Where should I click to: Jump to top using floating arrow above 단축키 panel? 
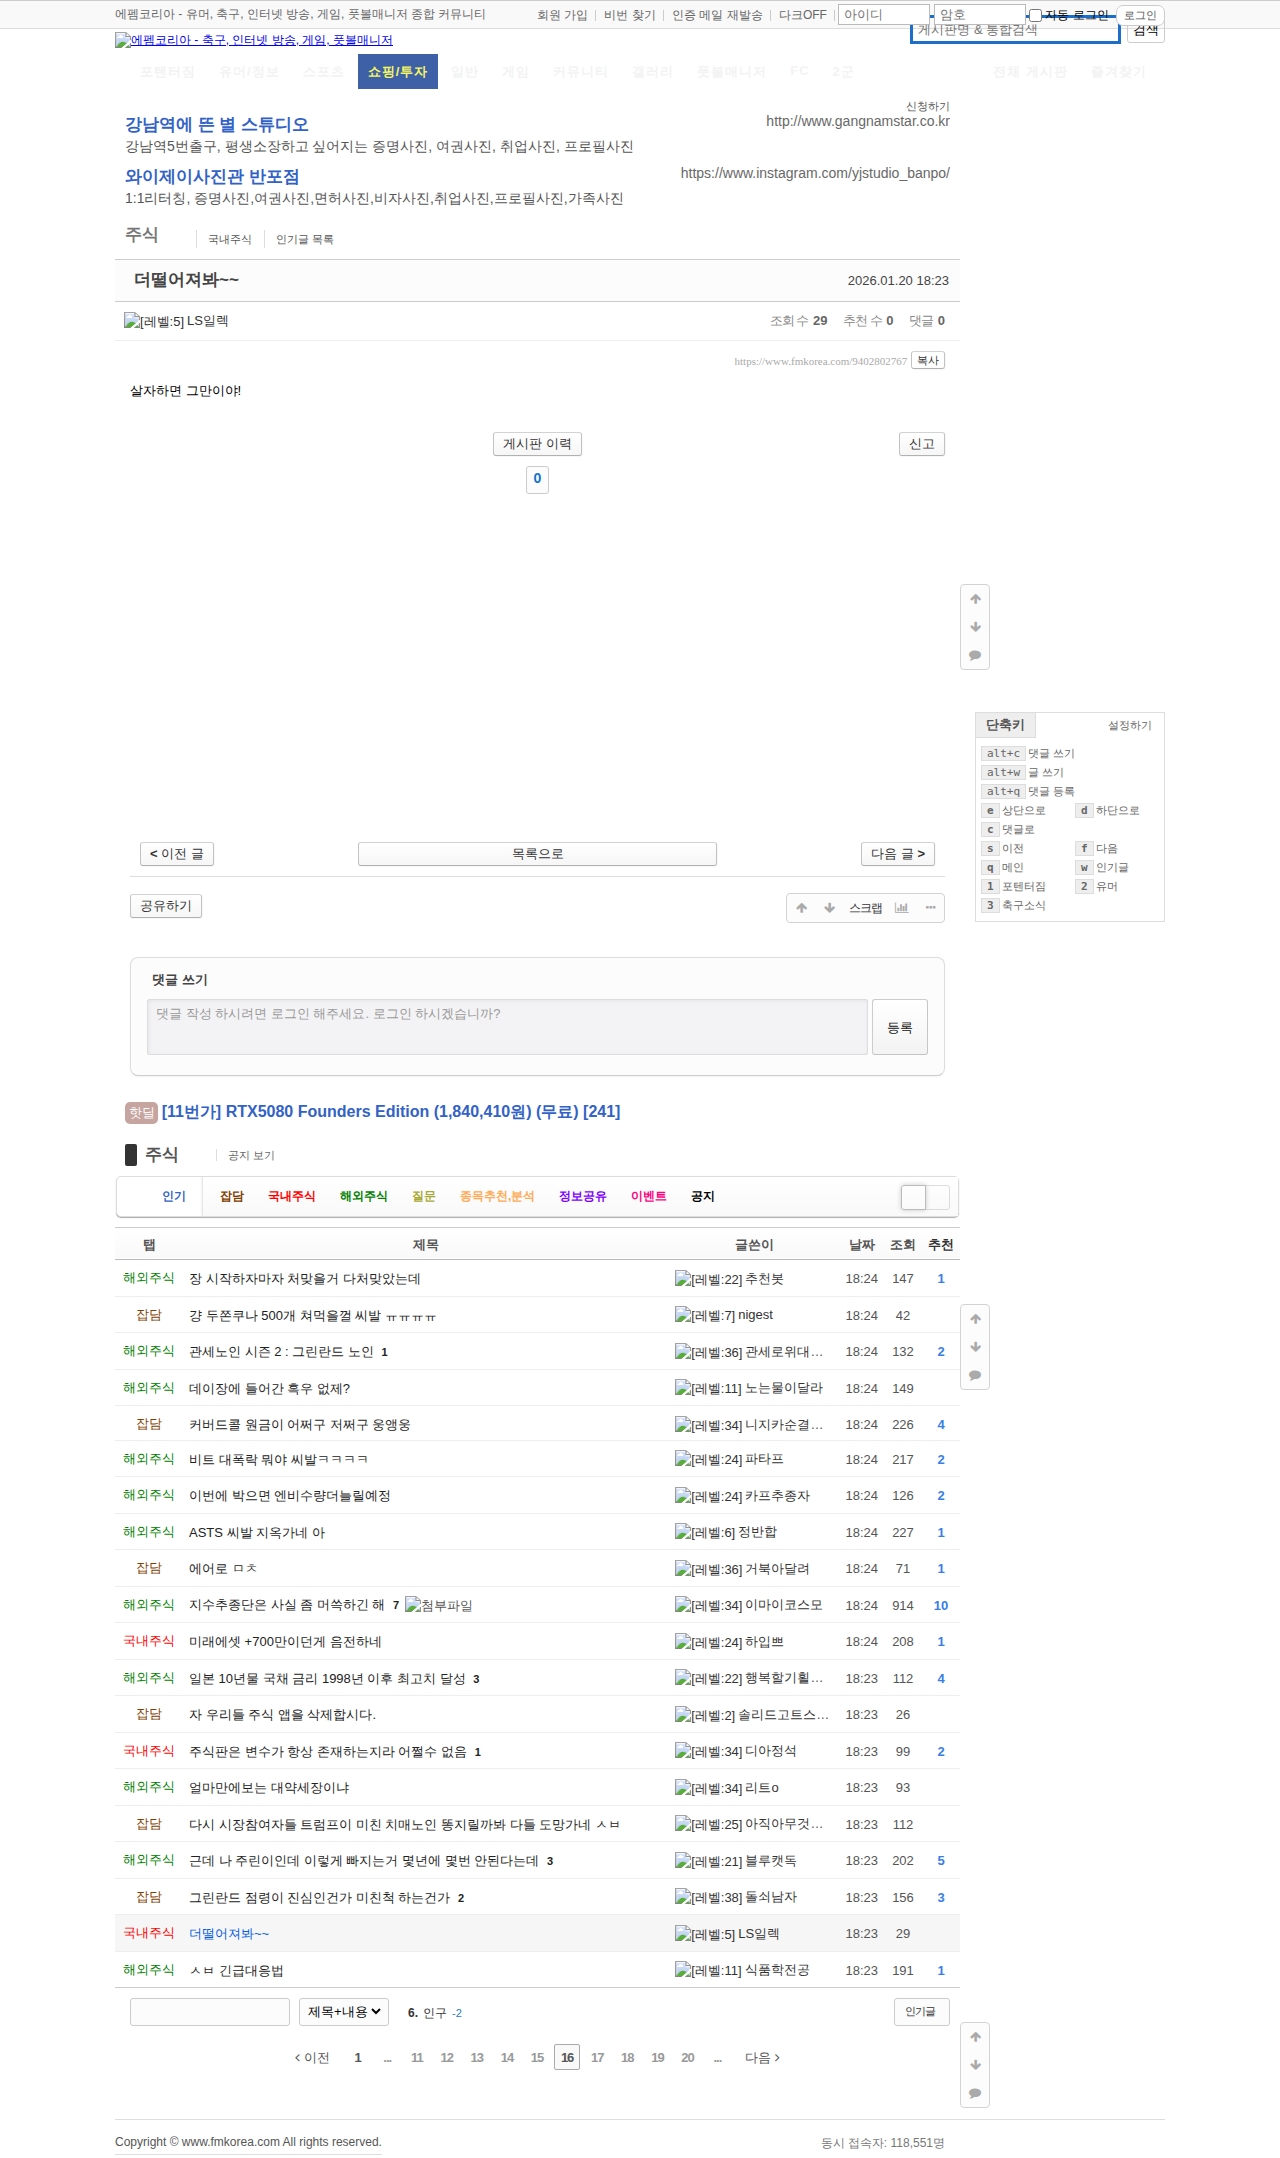coord(975,599)
